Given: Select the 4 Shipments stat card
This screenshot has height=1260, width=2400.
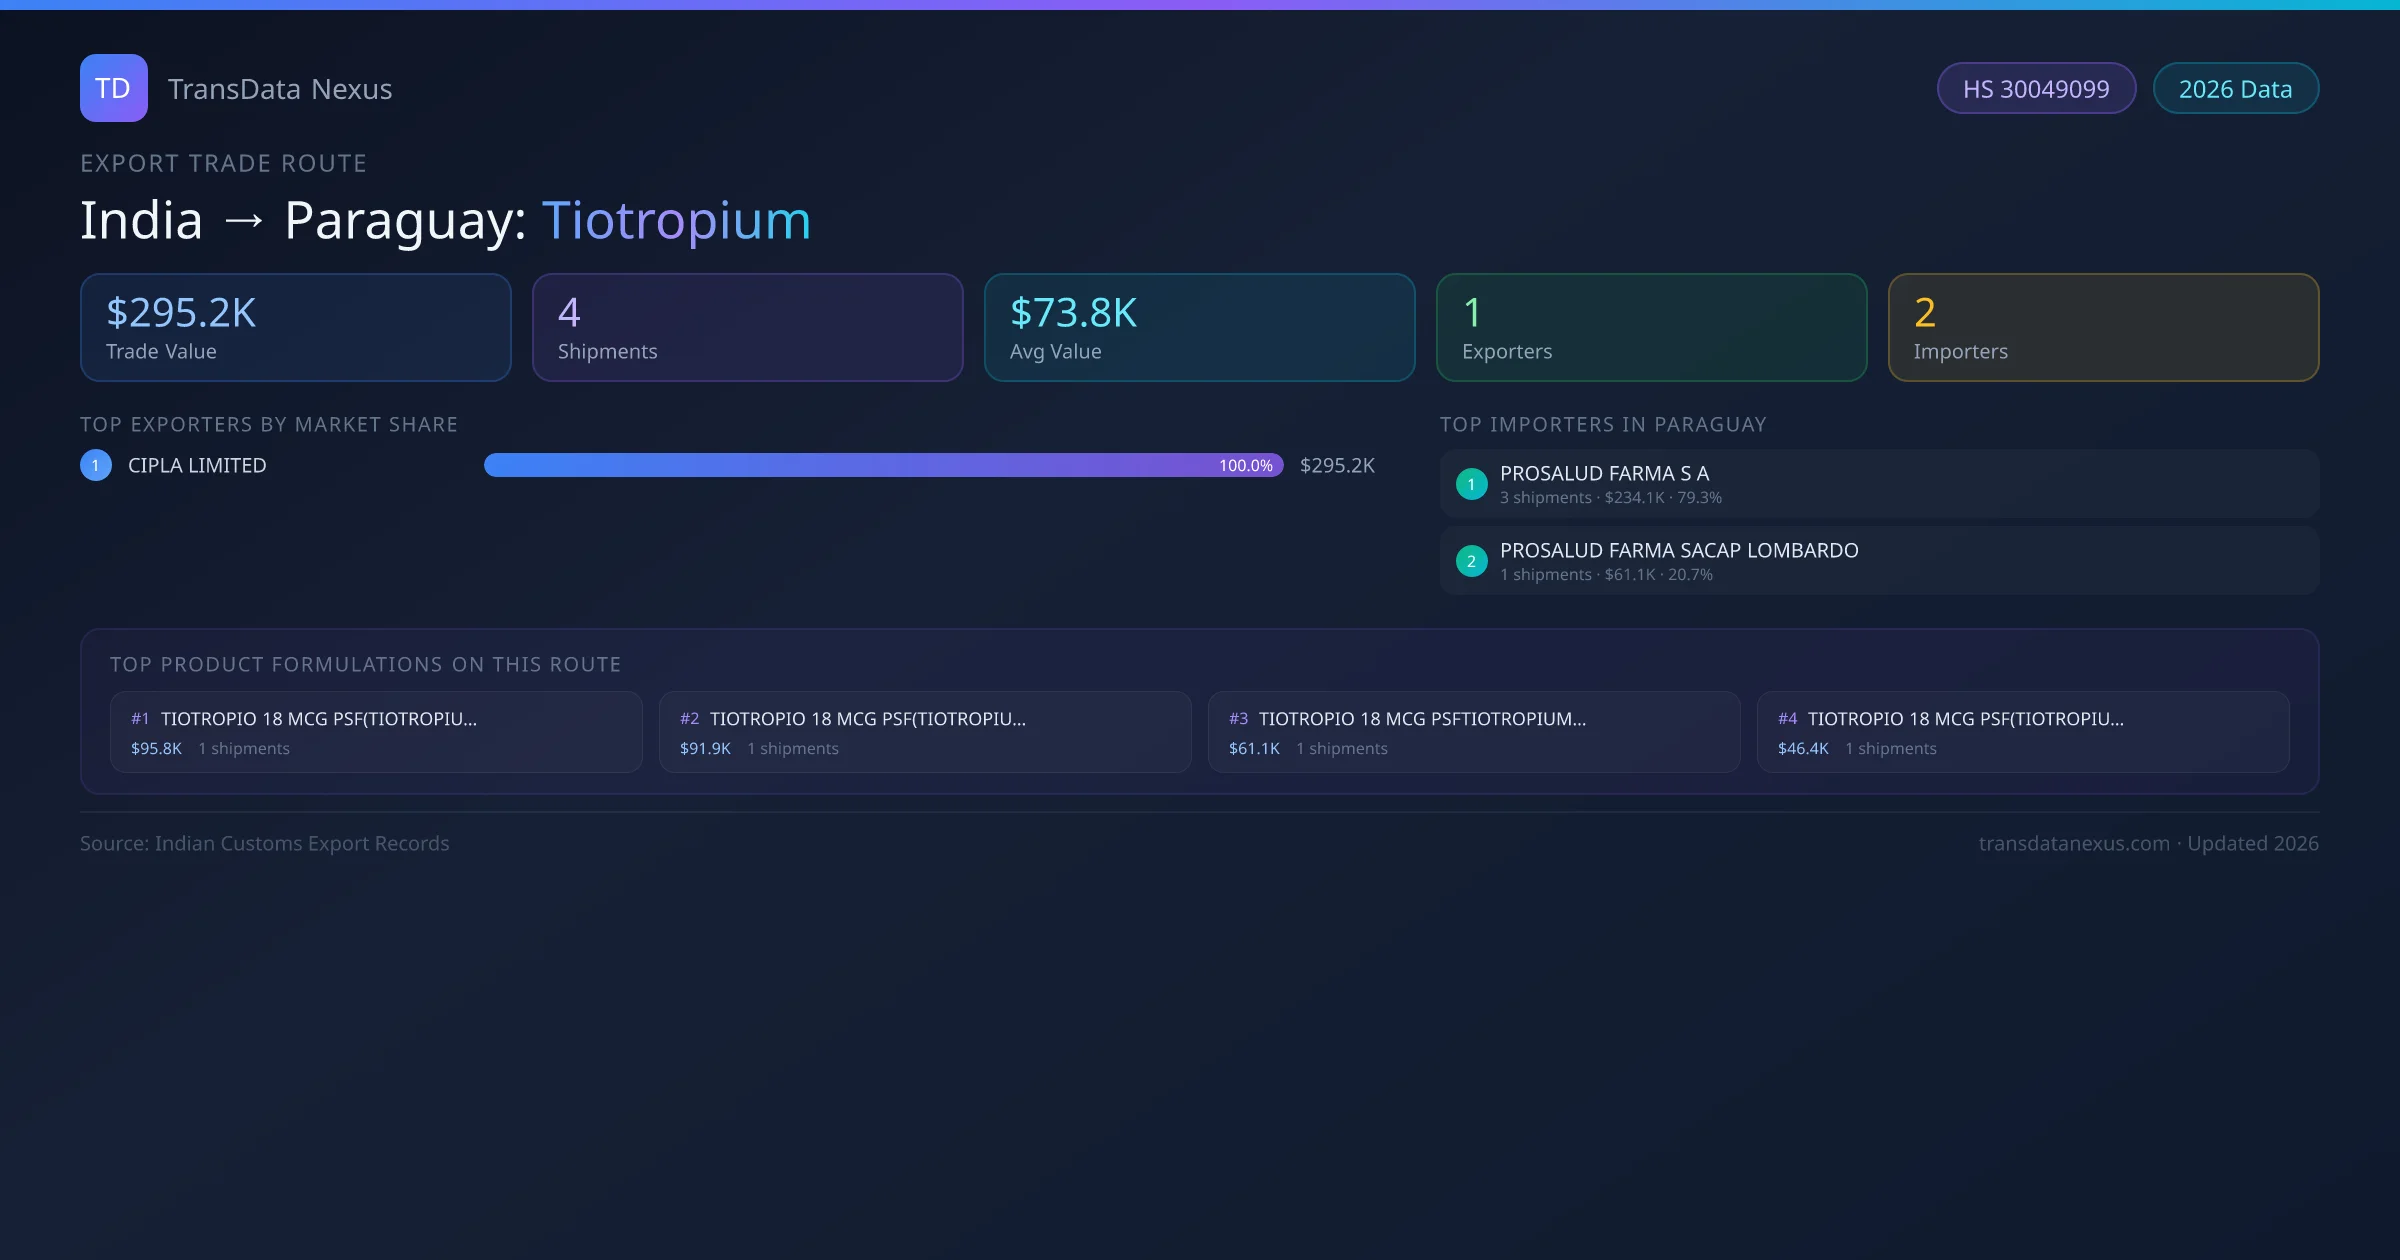Looking at the screenshot, I should tap(747, 328).
